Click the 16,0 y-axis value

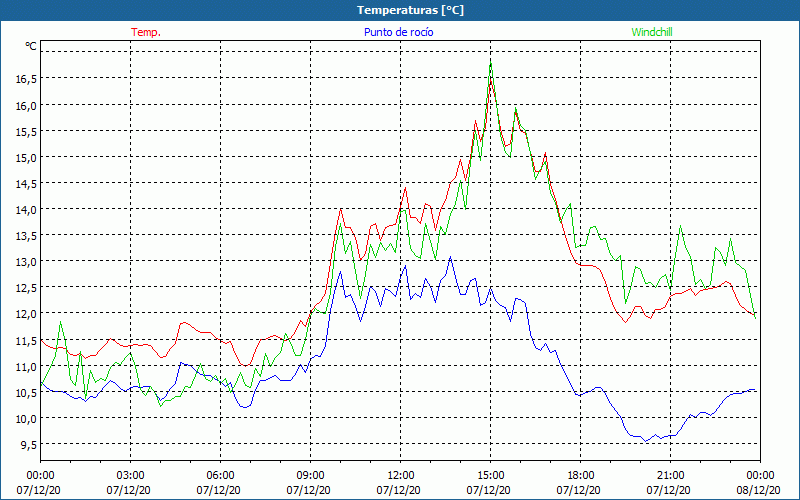click(x=26, y=105)
